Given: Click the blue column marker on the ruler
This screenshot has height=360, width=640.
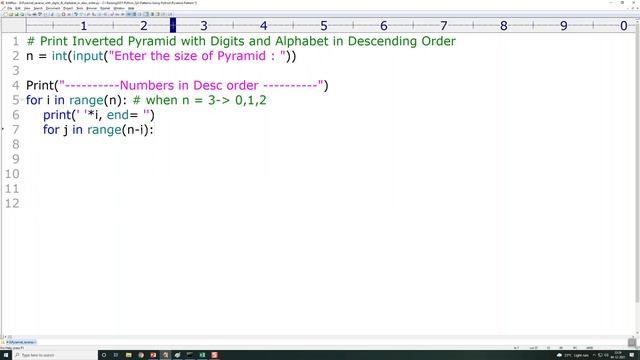Looking at the screenshot, I should (173, 25).
